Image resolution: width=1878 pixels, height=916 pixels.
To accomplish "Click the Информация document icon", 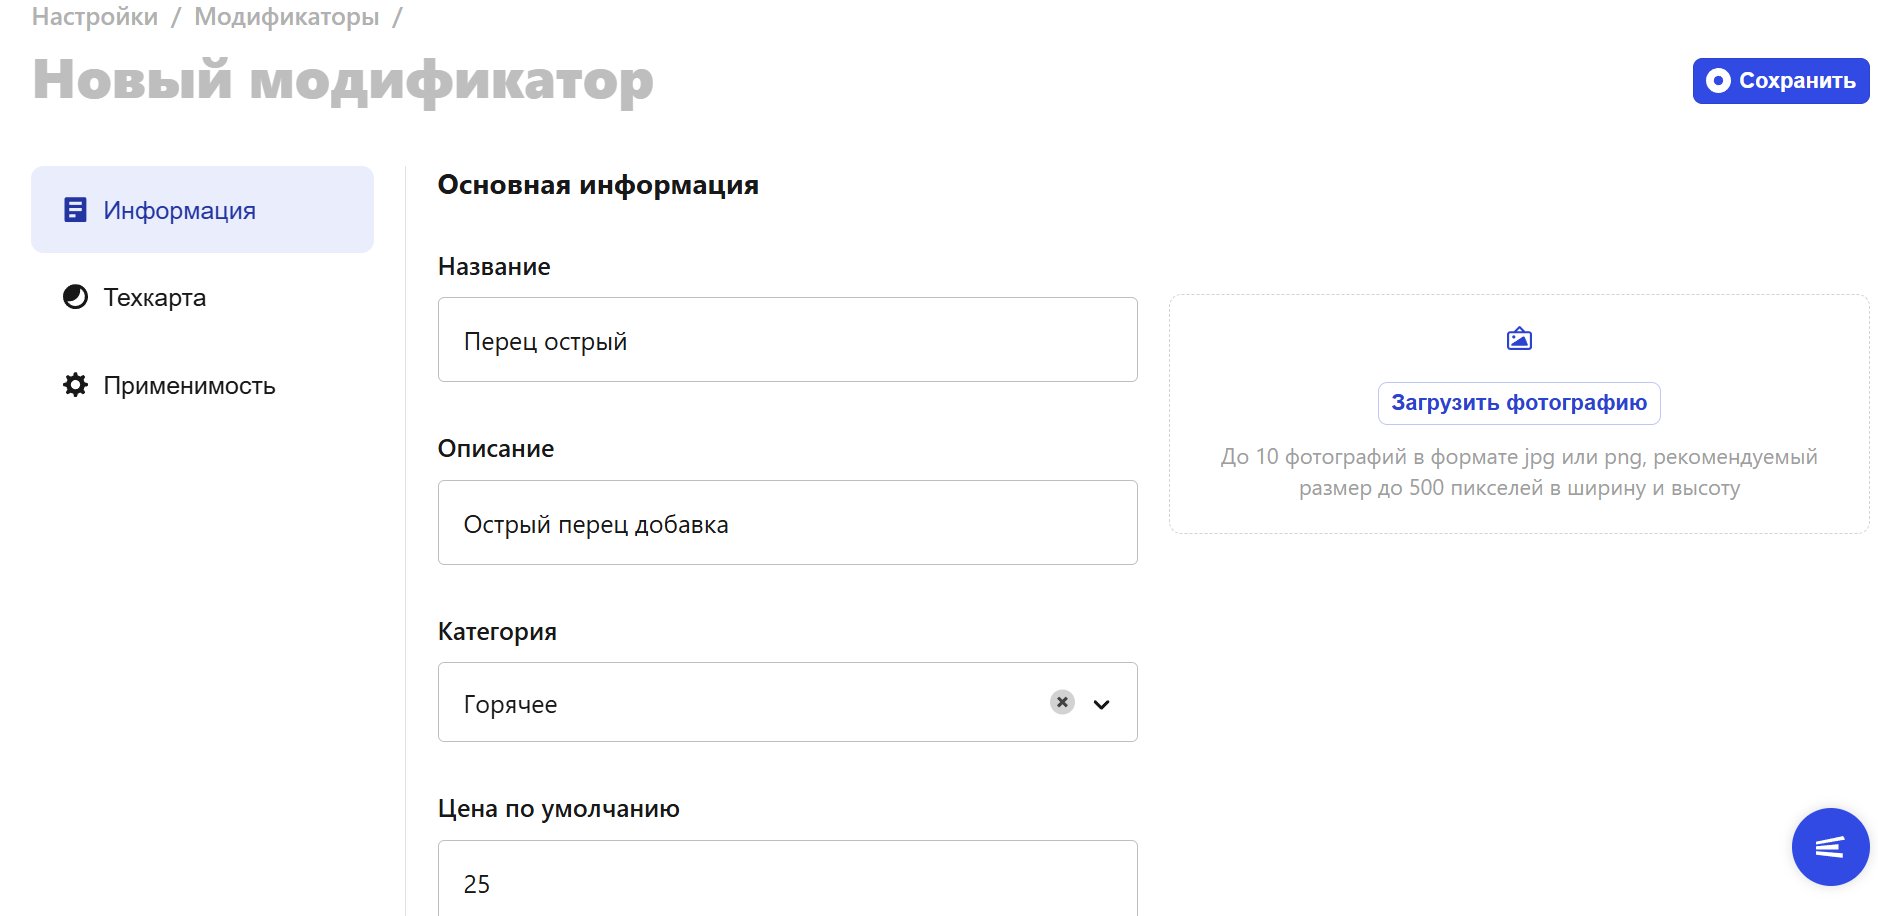I will (75, 210).
